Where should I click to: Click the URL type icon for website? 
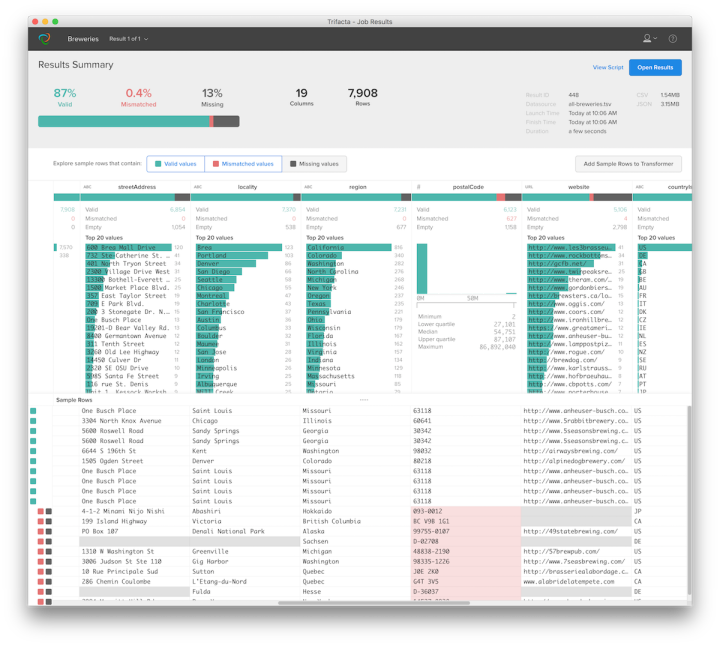tap(529, 187)
